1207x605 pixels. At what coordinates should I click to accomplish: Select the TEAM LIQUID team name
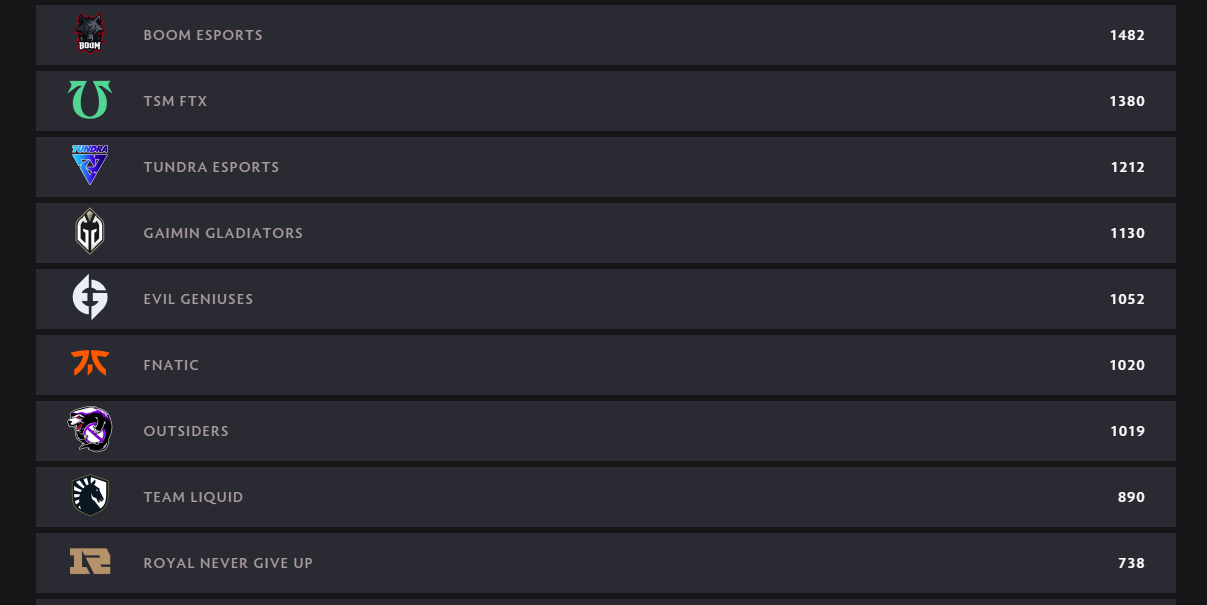pos(193,497)
